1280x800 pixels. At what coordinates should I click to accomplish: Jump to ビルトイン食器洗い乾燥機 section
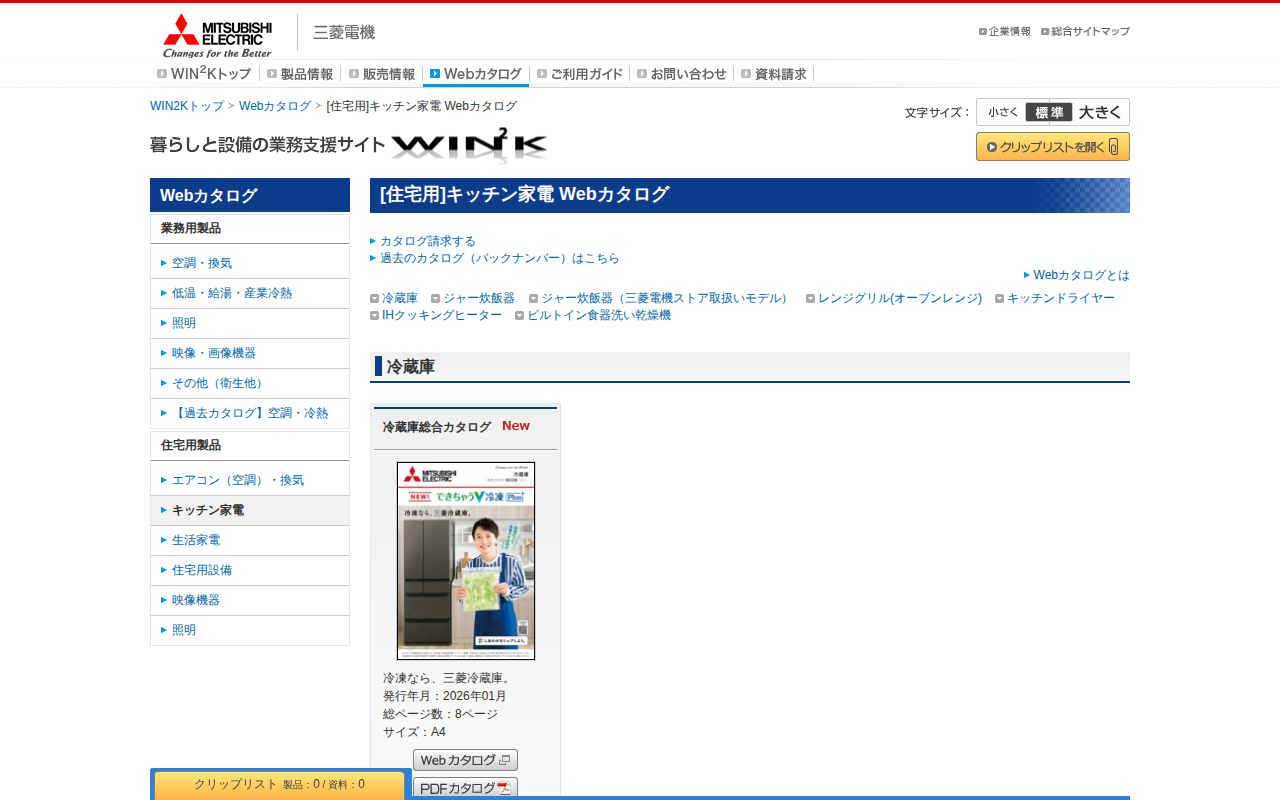coord(599,315)
